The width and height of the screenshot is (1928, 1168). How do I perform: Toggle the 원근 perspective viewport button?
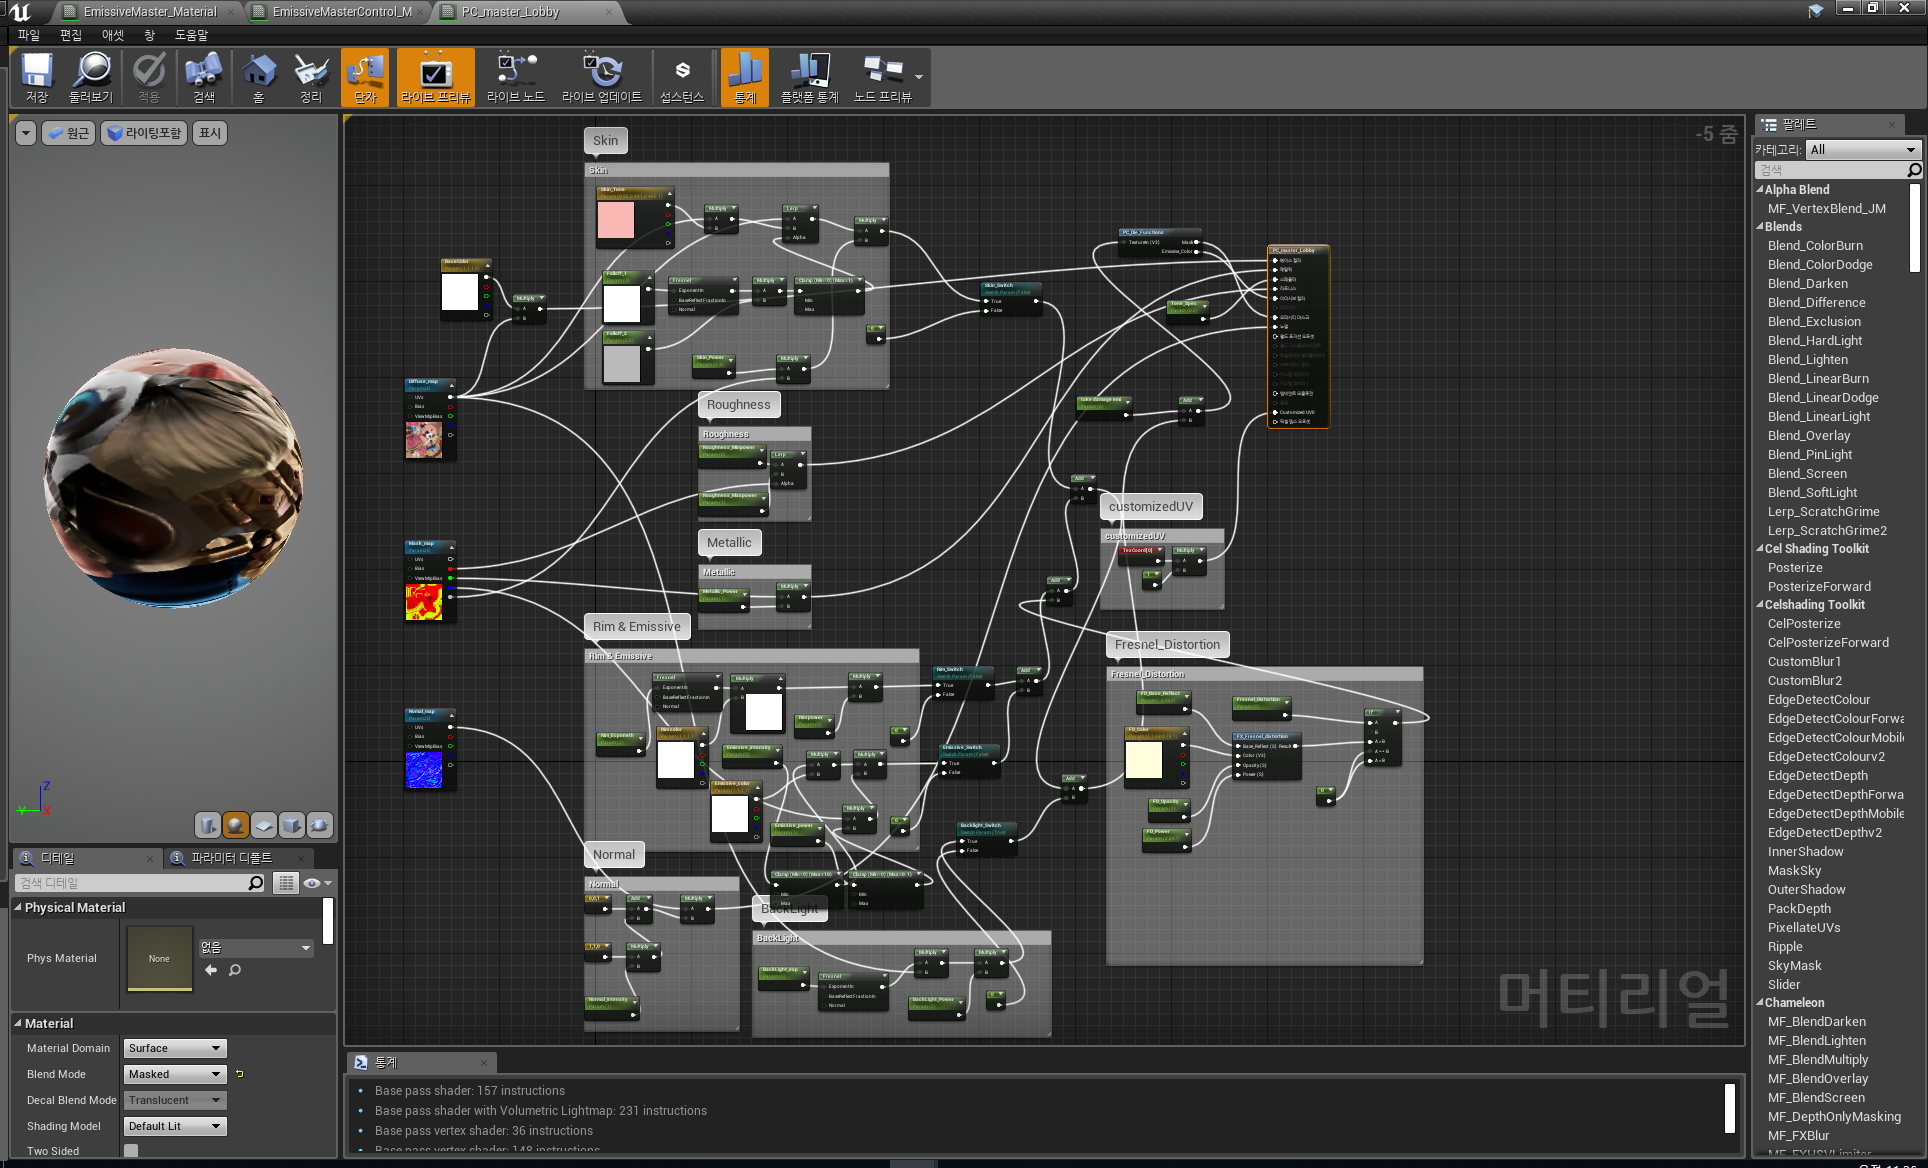point(69,133)
